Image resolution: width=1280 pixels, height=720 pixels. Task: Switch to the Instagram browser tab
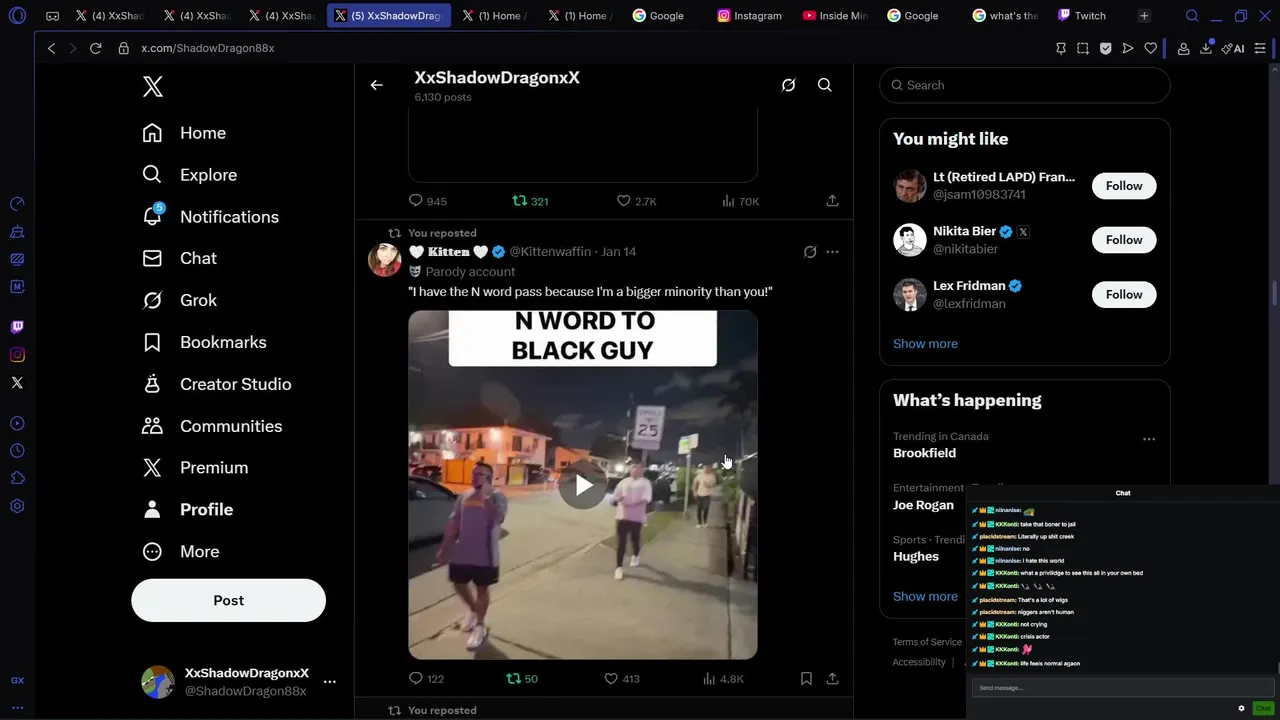[750, 16]
